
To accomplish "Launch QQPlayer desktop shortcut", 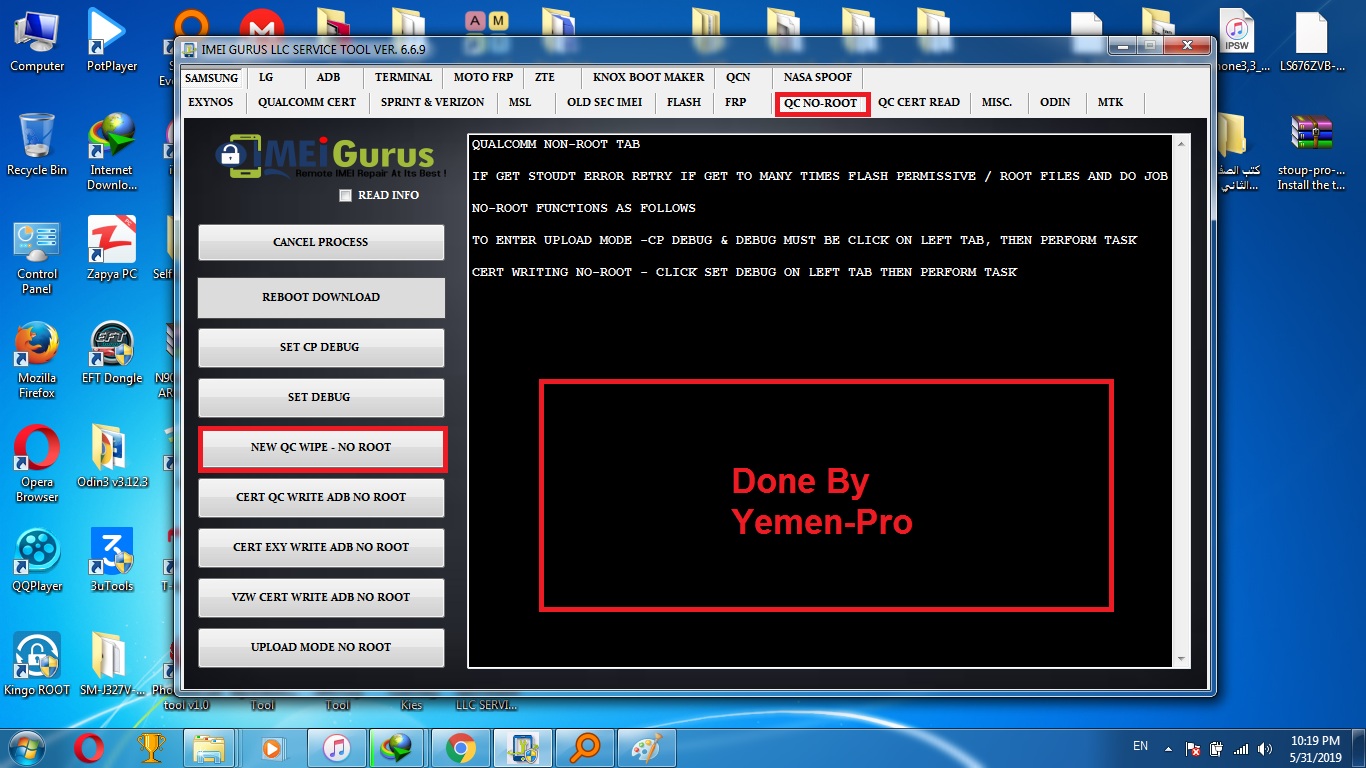I will (37, 562).
